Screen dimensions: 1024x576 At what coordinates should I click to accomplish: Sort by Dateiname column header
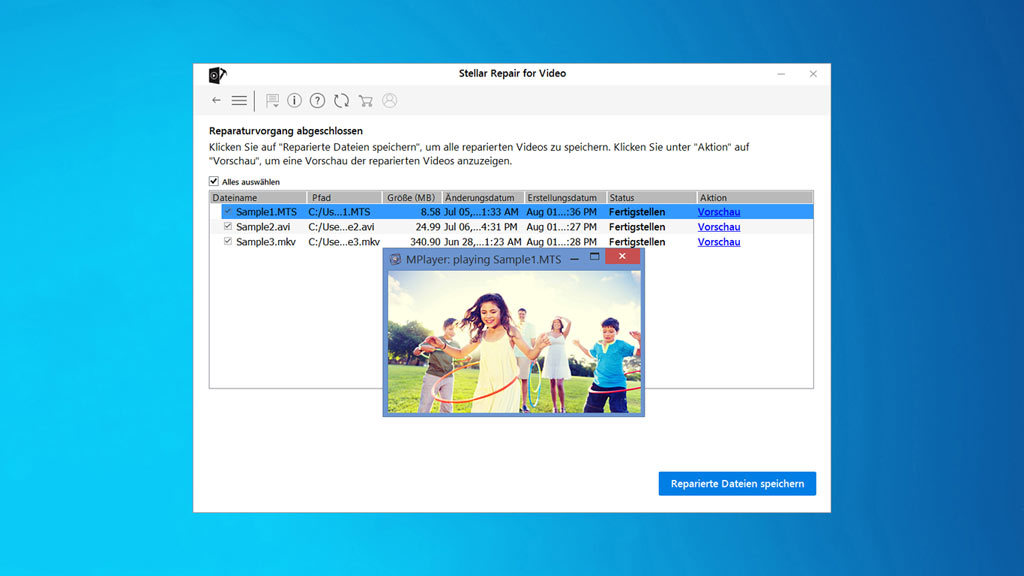(x=258, y=197)
